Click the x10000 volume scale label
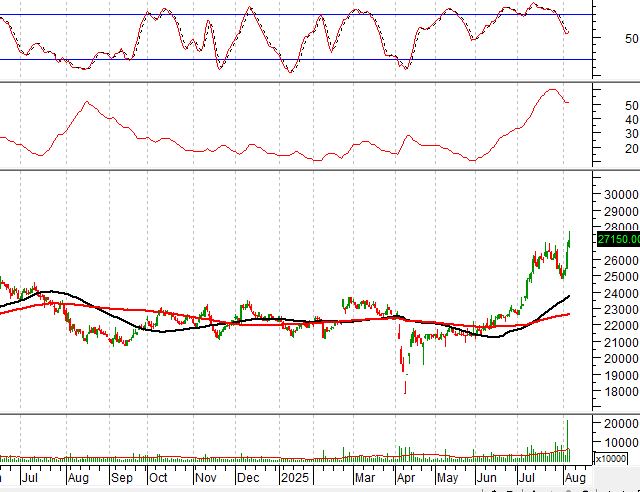 611,458
